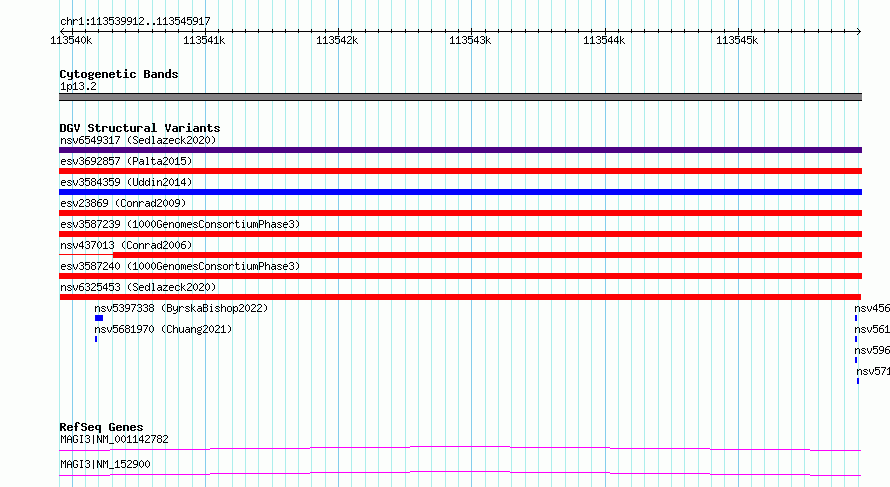Click the esv3584359 (Uddin2014) label

[126, 182]
